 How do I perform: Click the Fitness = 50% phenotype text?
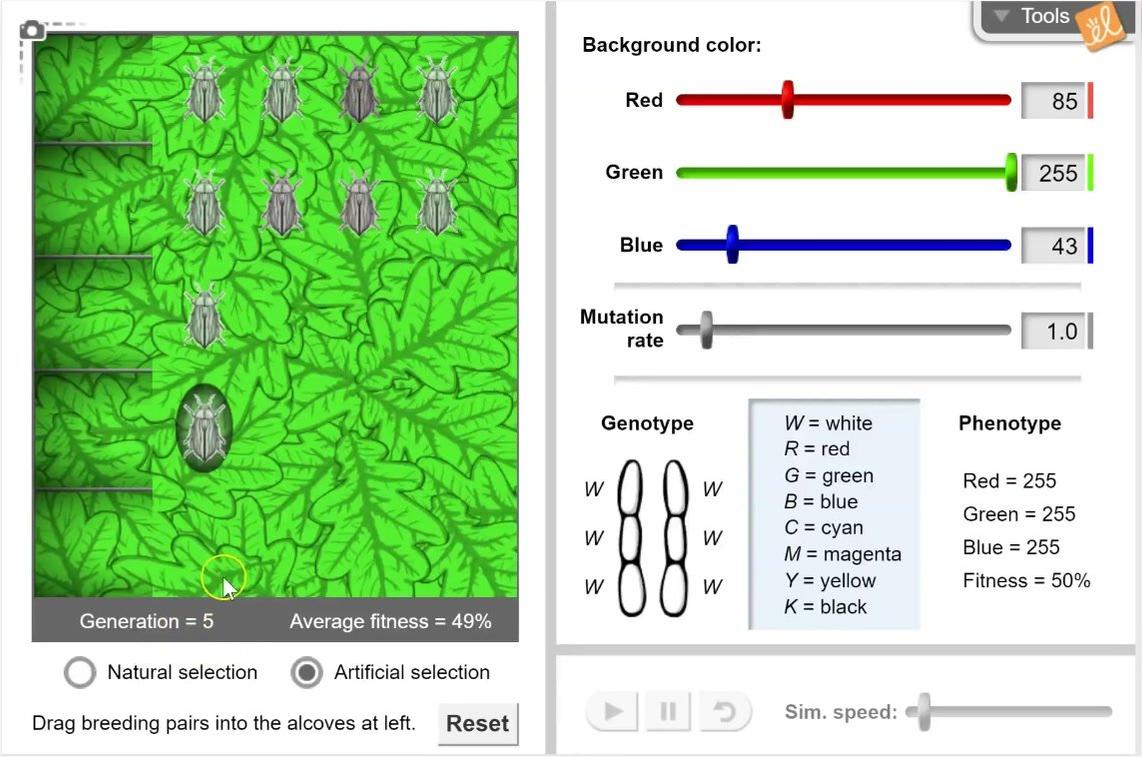(1026, 581)
